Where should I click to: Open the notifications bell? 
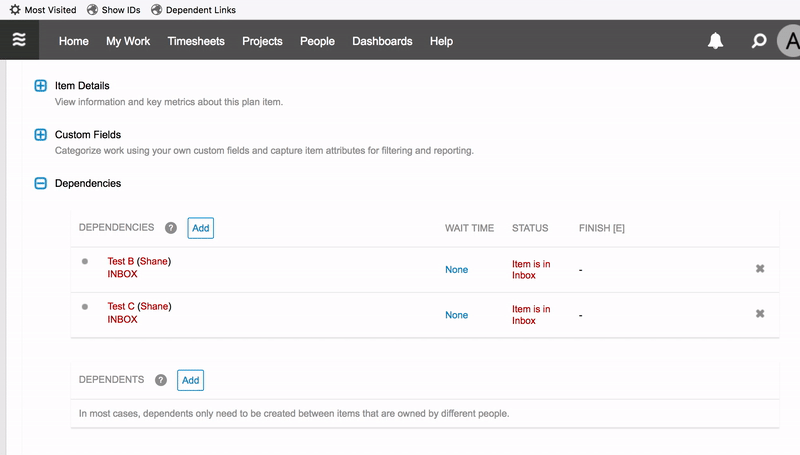point(715,41)
